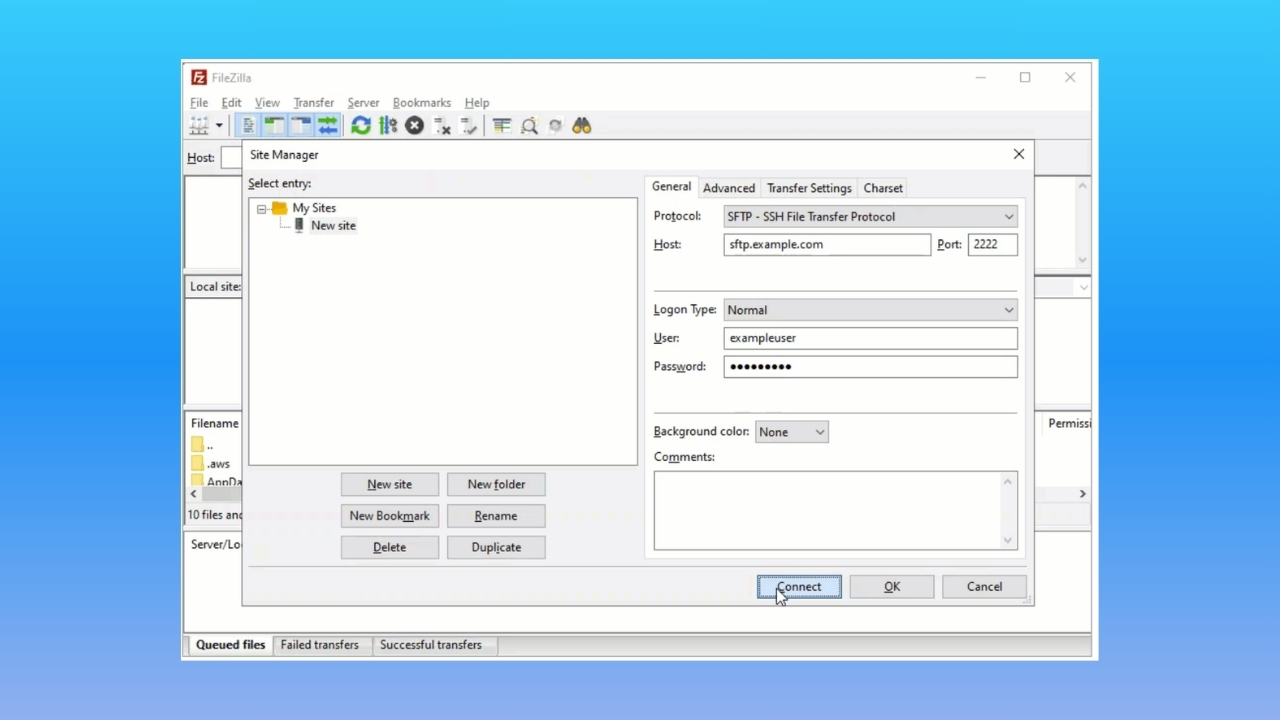Open the Site Manager toolbar icon
This screenshot has width=1280, height=720.
pyautogui.click(x=199, y=126)
